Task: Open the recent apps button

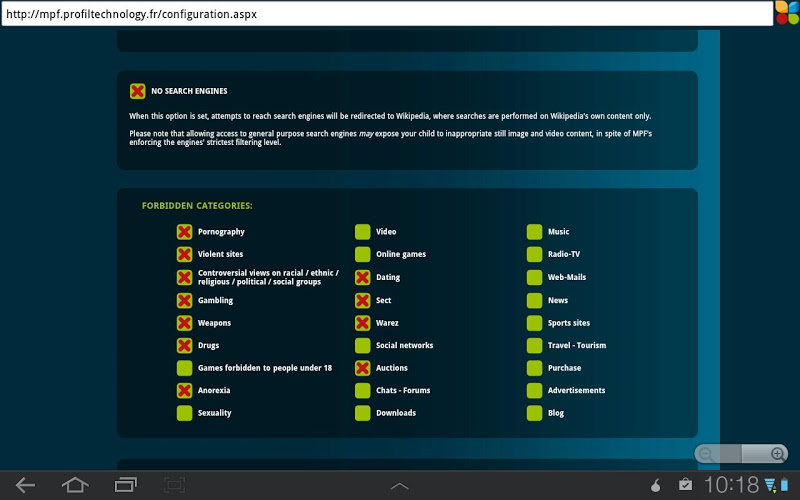Action: pyautogui.click(x=126, y=485)
